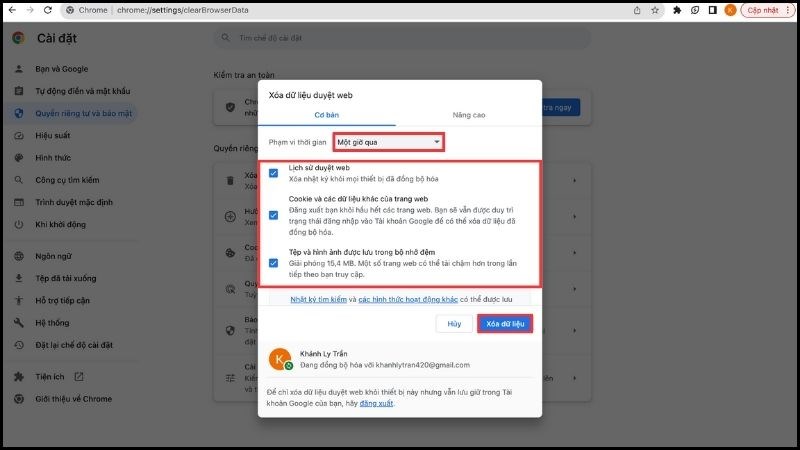Click the profile avatar K in toolbar
The image size is (800, 450).
(x=731, y=10)
